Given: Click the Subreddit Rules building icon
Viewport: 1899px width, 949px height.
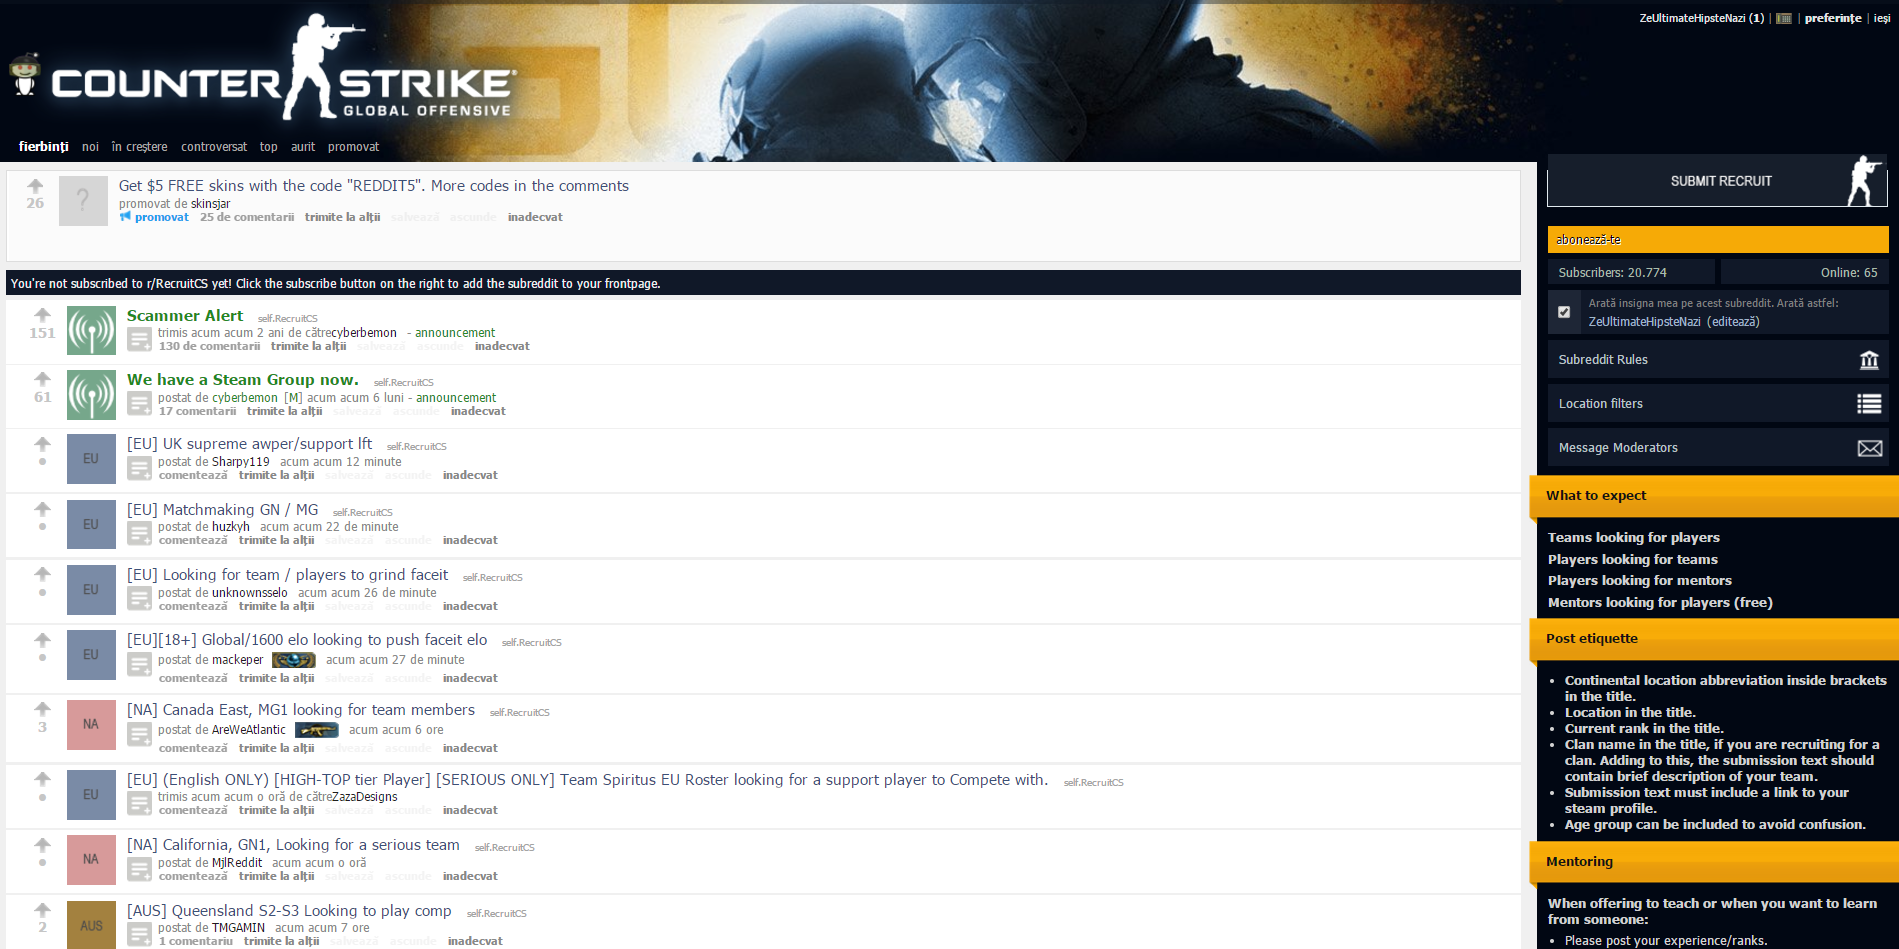Looking at the screenshot, I should pyautogui.click(x=1869, y=360).
